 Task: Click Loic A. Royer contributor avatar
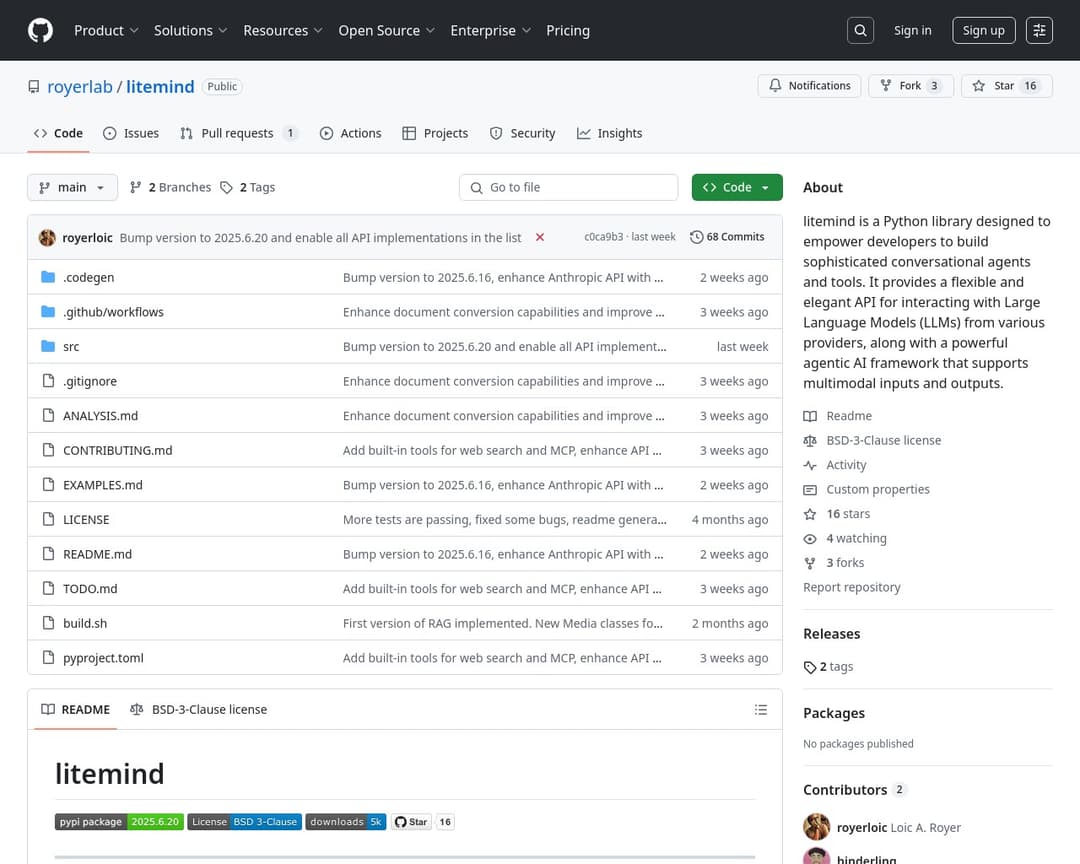816,827
